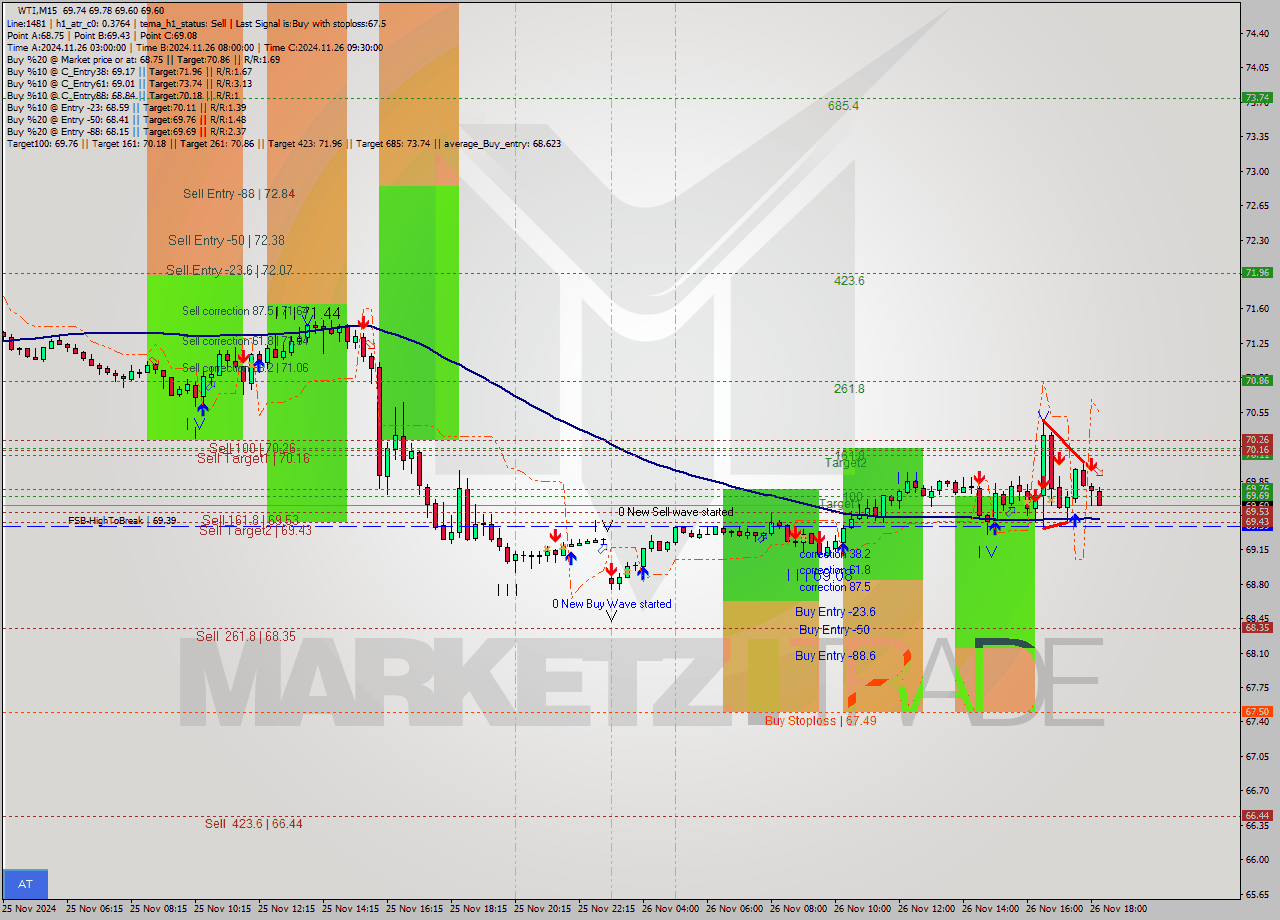The width and height of the screenshot is (1280, 920).
Task: Click the '26 Nov 18:00' time axis label
Action: [x=1118, y=909]
